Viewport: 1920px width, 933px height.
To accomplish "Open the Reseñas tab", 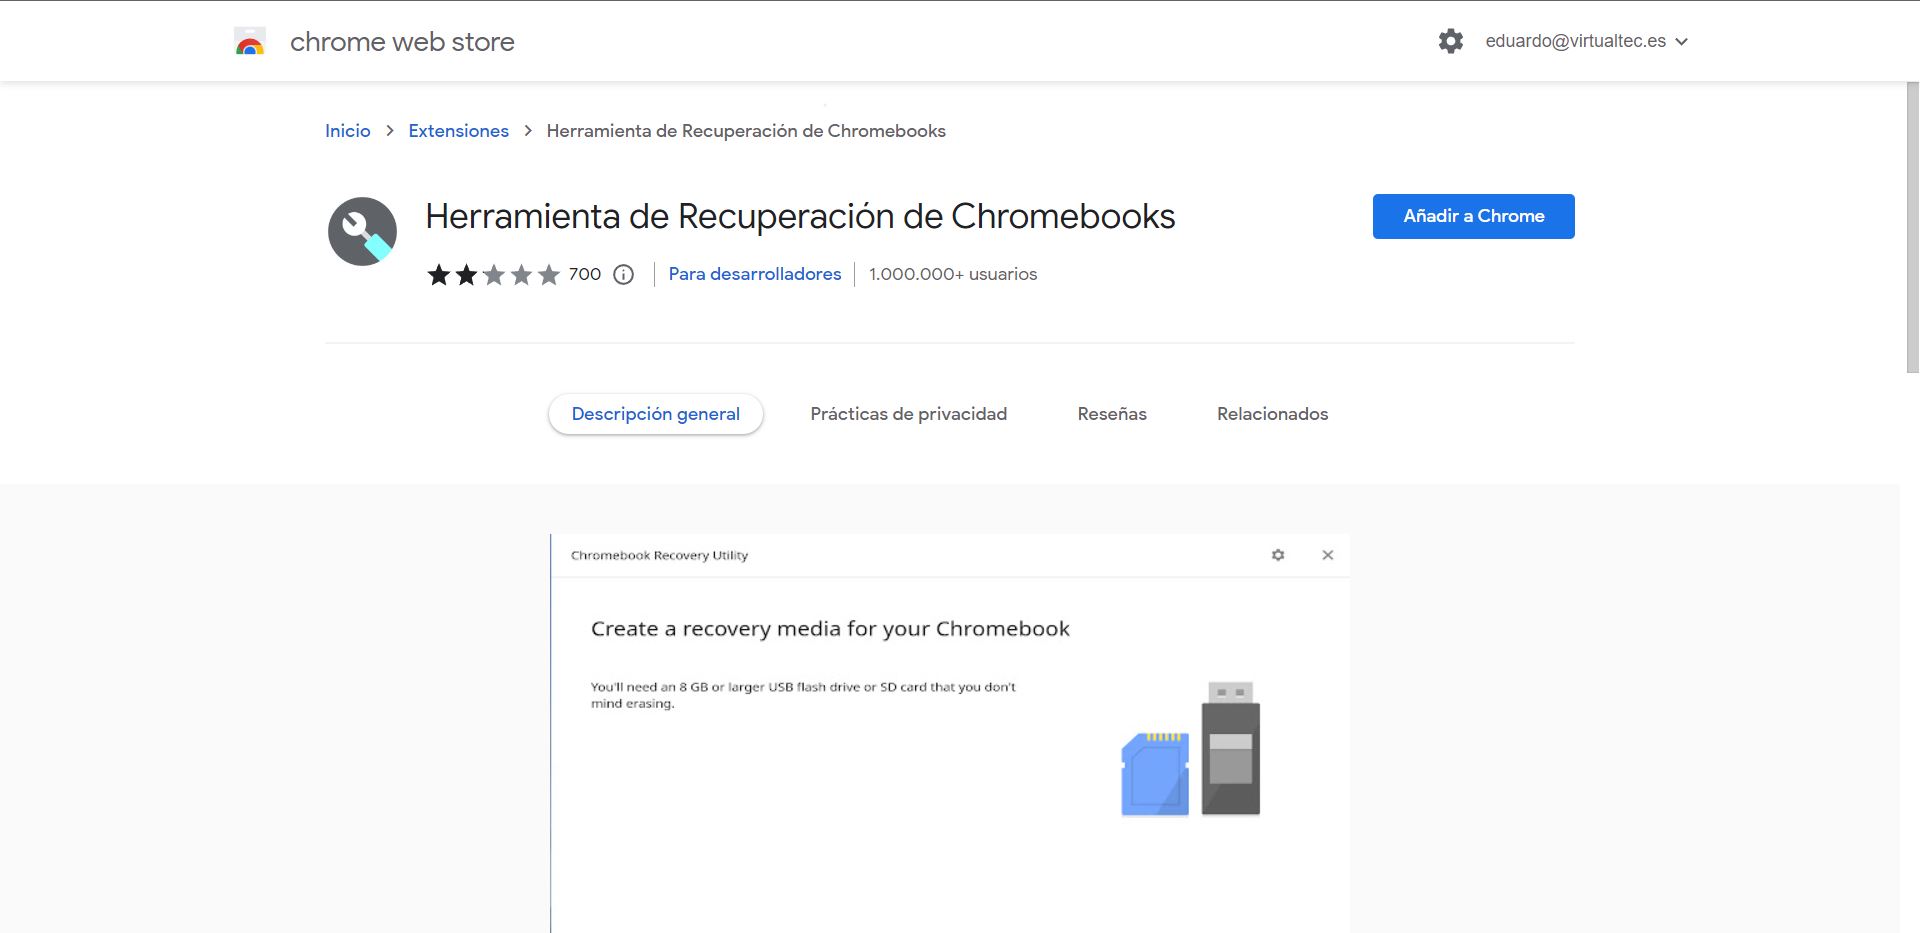I will coord(1112,414).
